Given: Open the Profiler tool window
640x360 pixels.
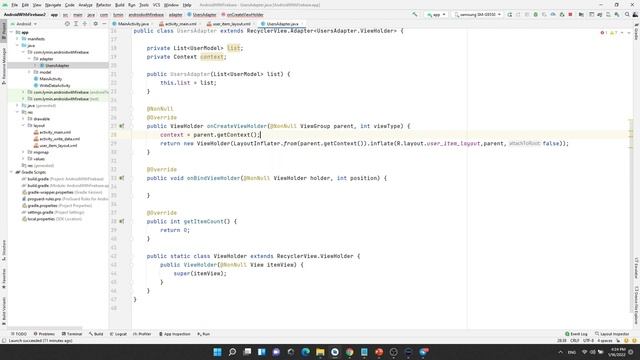Looking at the screenshot, I should pyautogui.click(x=142, y=334).
